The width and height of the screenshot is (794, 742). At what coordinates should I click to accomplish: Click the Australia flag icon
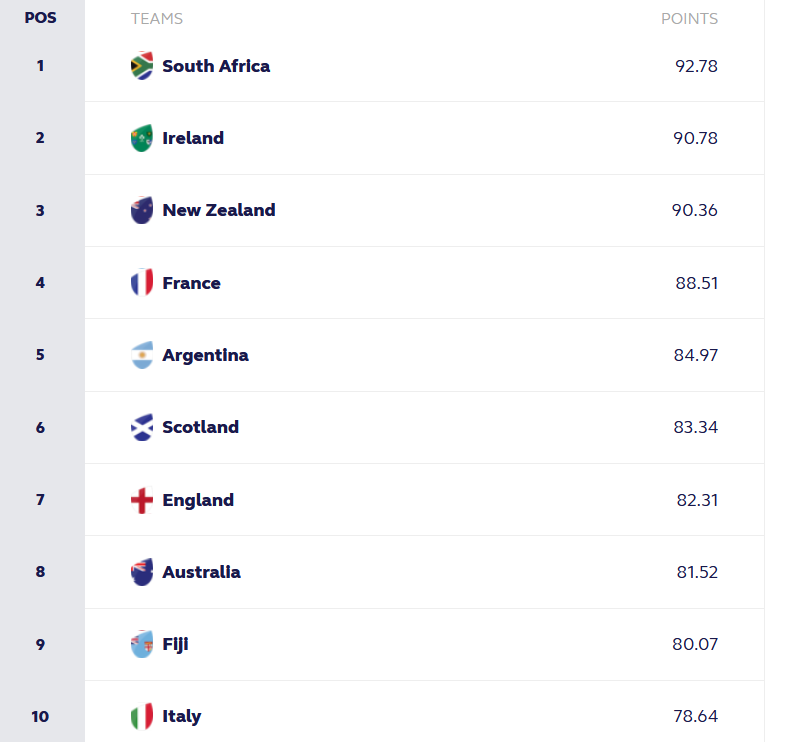tap(142, 572)
